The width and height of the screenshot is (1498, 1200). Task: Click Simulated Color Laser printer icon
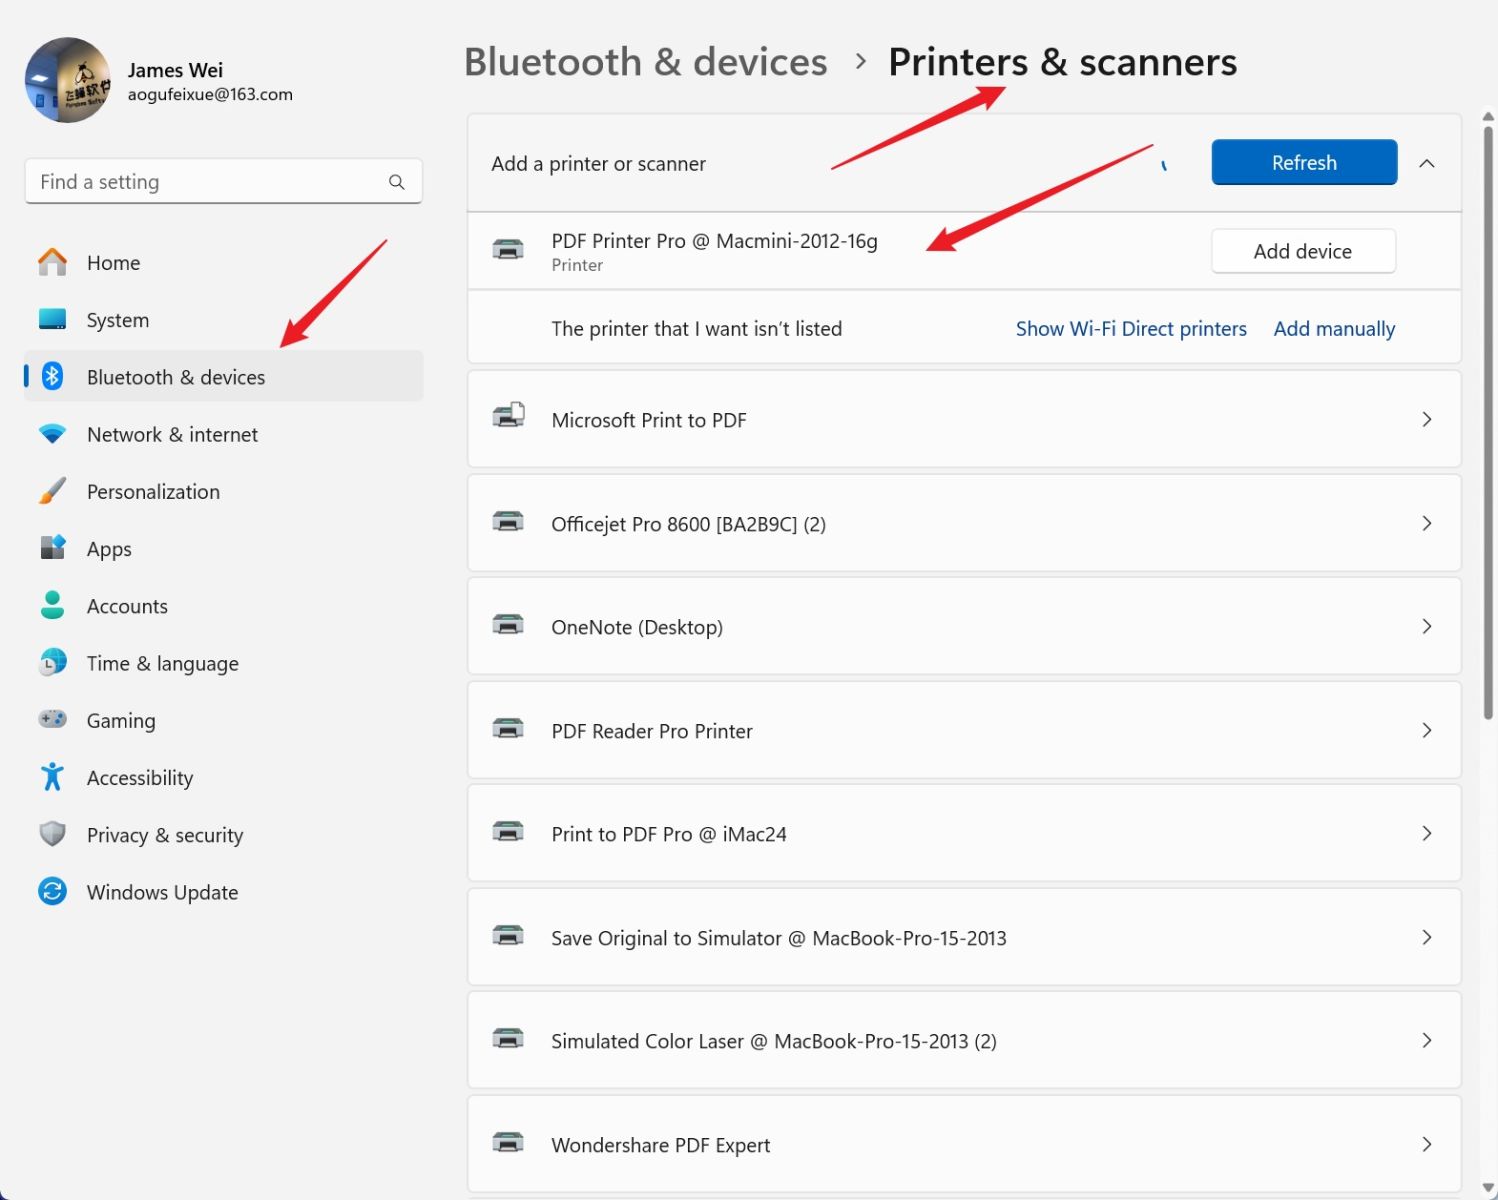click(x=508, y=1039)
